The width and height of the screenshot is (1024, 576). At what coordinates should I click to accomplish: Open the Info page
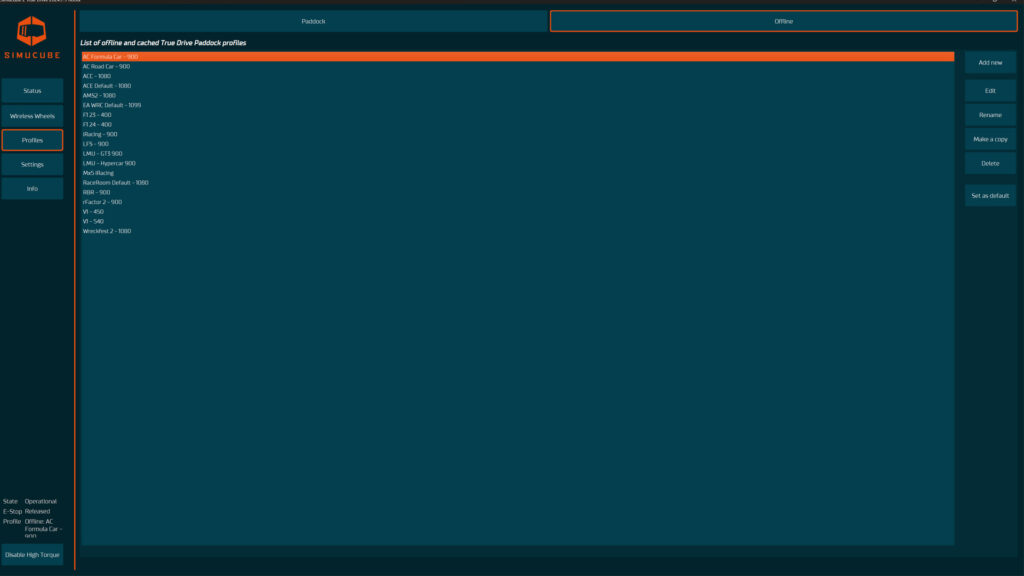click(x=32, y=188)
